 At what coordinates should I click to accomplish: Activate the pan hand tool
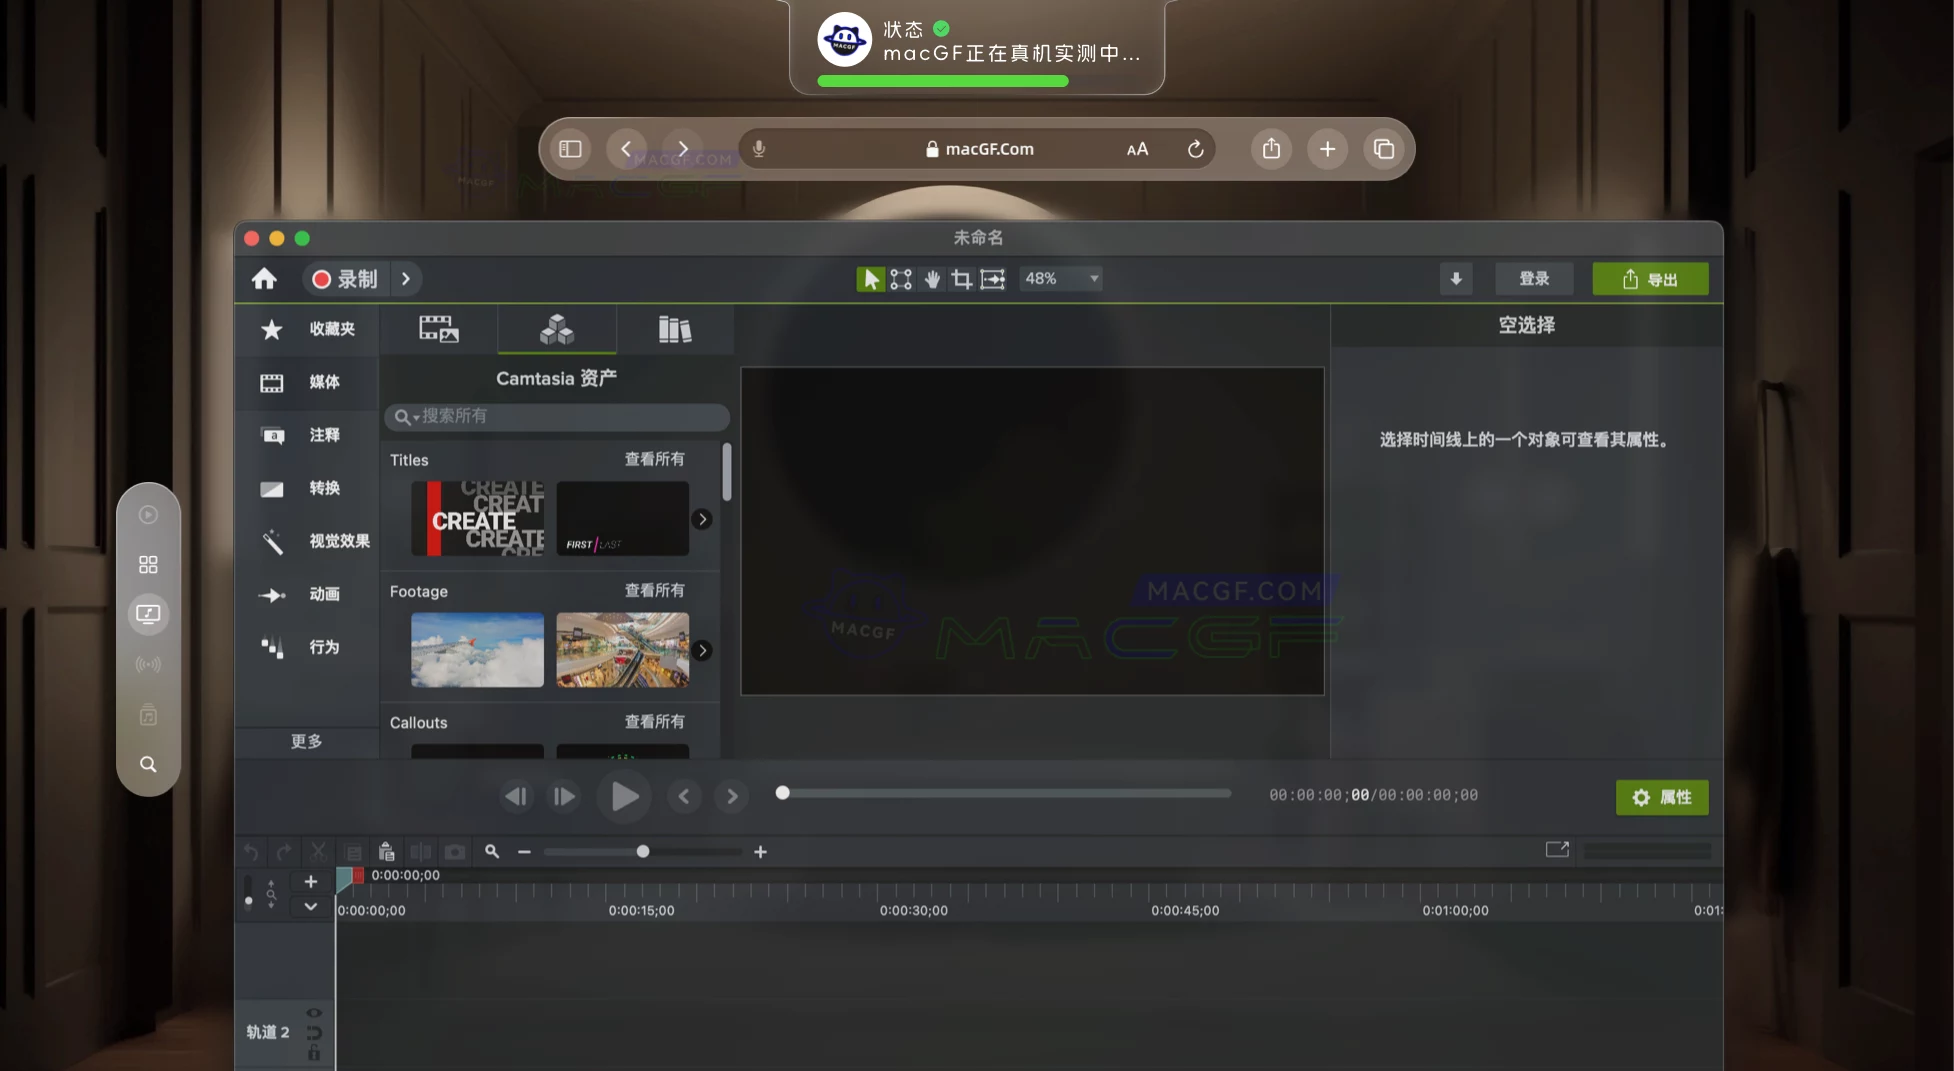[x=932, y=279]
